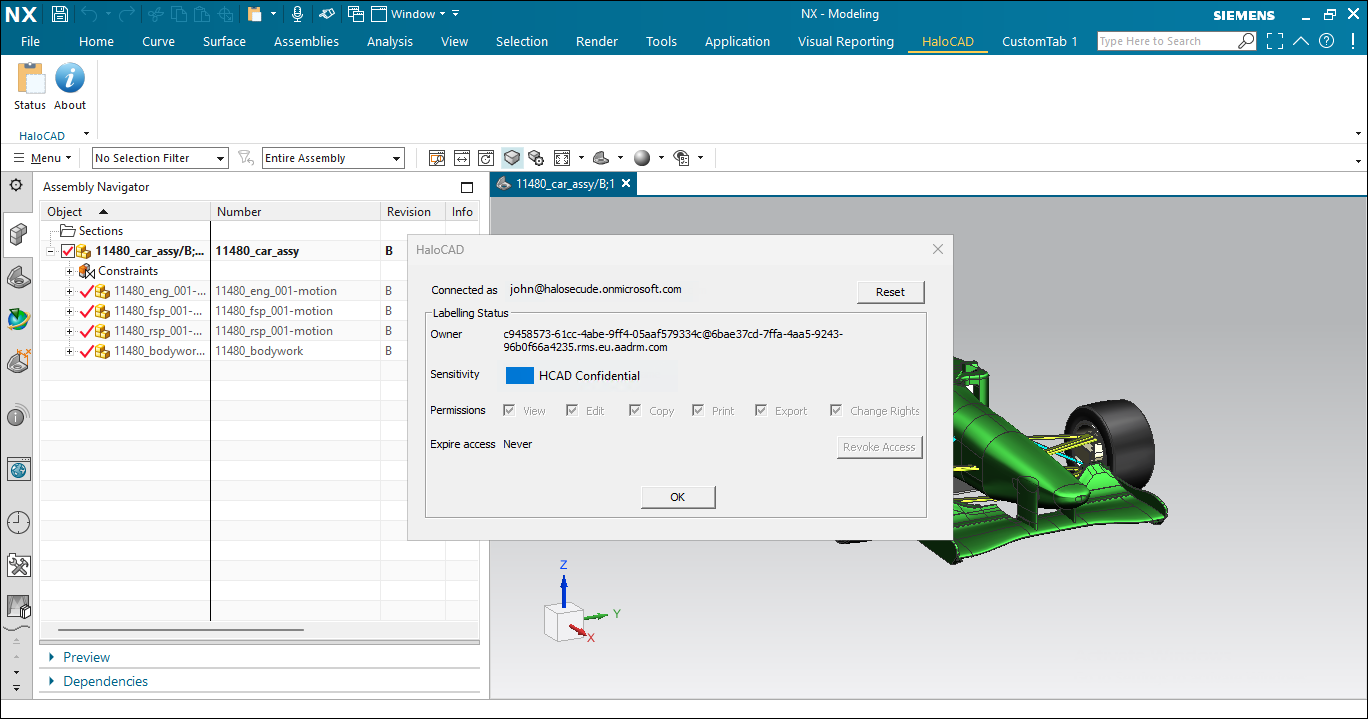Expand the Preview panel section

[x=86, y=657]
